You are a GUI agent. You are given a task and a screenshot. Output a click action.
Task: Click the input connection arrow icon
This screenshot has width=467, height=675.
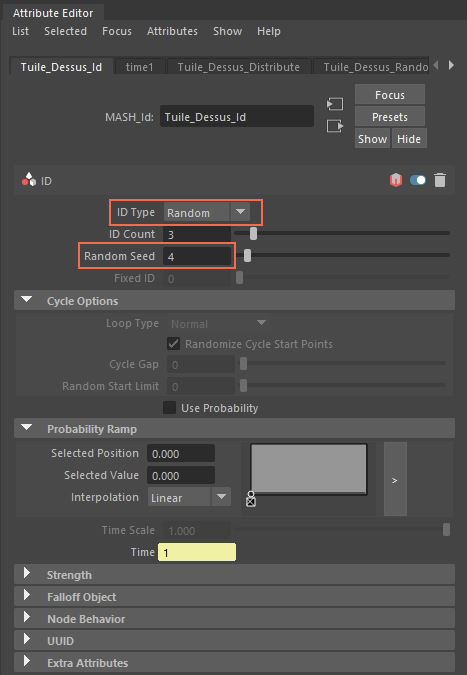pyautogui.click(x=334, y=104)
